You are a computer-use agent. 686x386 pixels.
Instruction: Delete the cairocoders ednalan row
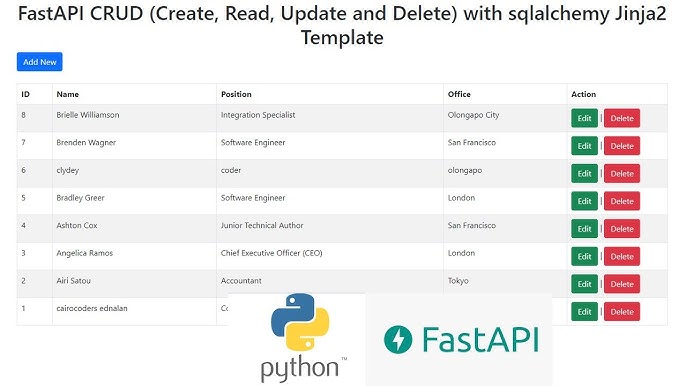click(622, 312)
